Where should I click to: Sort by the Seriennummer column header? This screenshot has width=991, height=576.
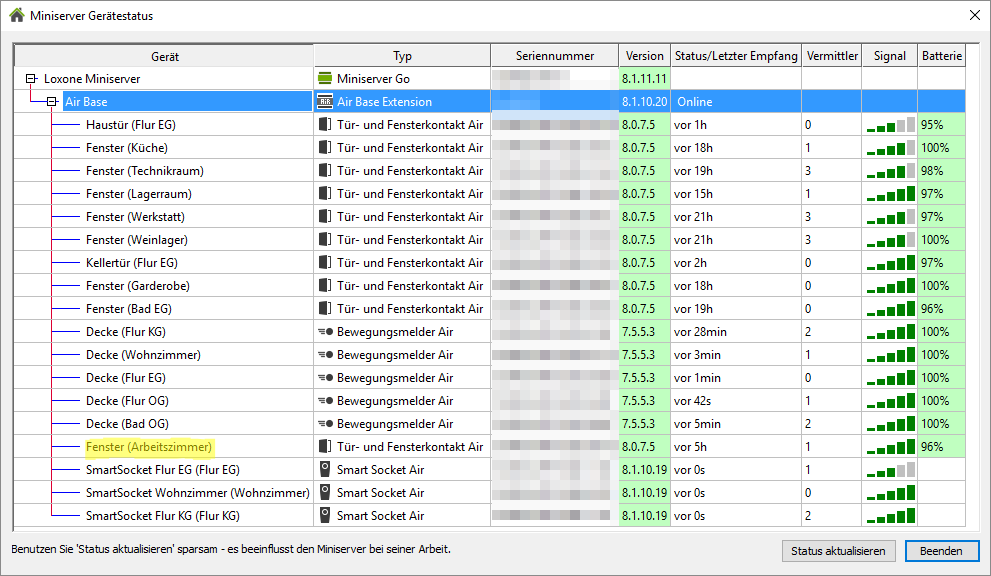click(x=555, y=56)
